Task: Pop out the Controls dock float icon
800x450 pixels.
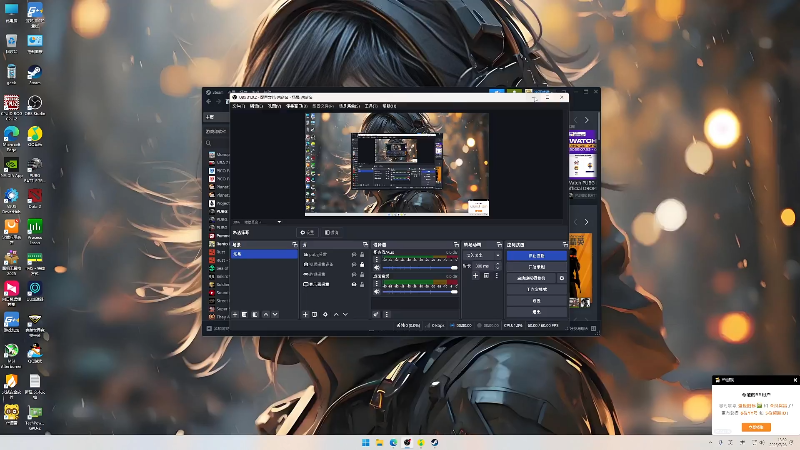Action: coord(564,245)
